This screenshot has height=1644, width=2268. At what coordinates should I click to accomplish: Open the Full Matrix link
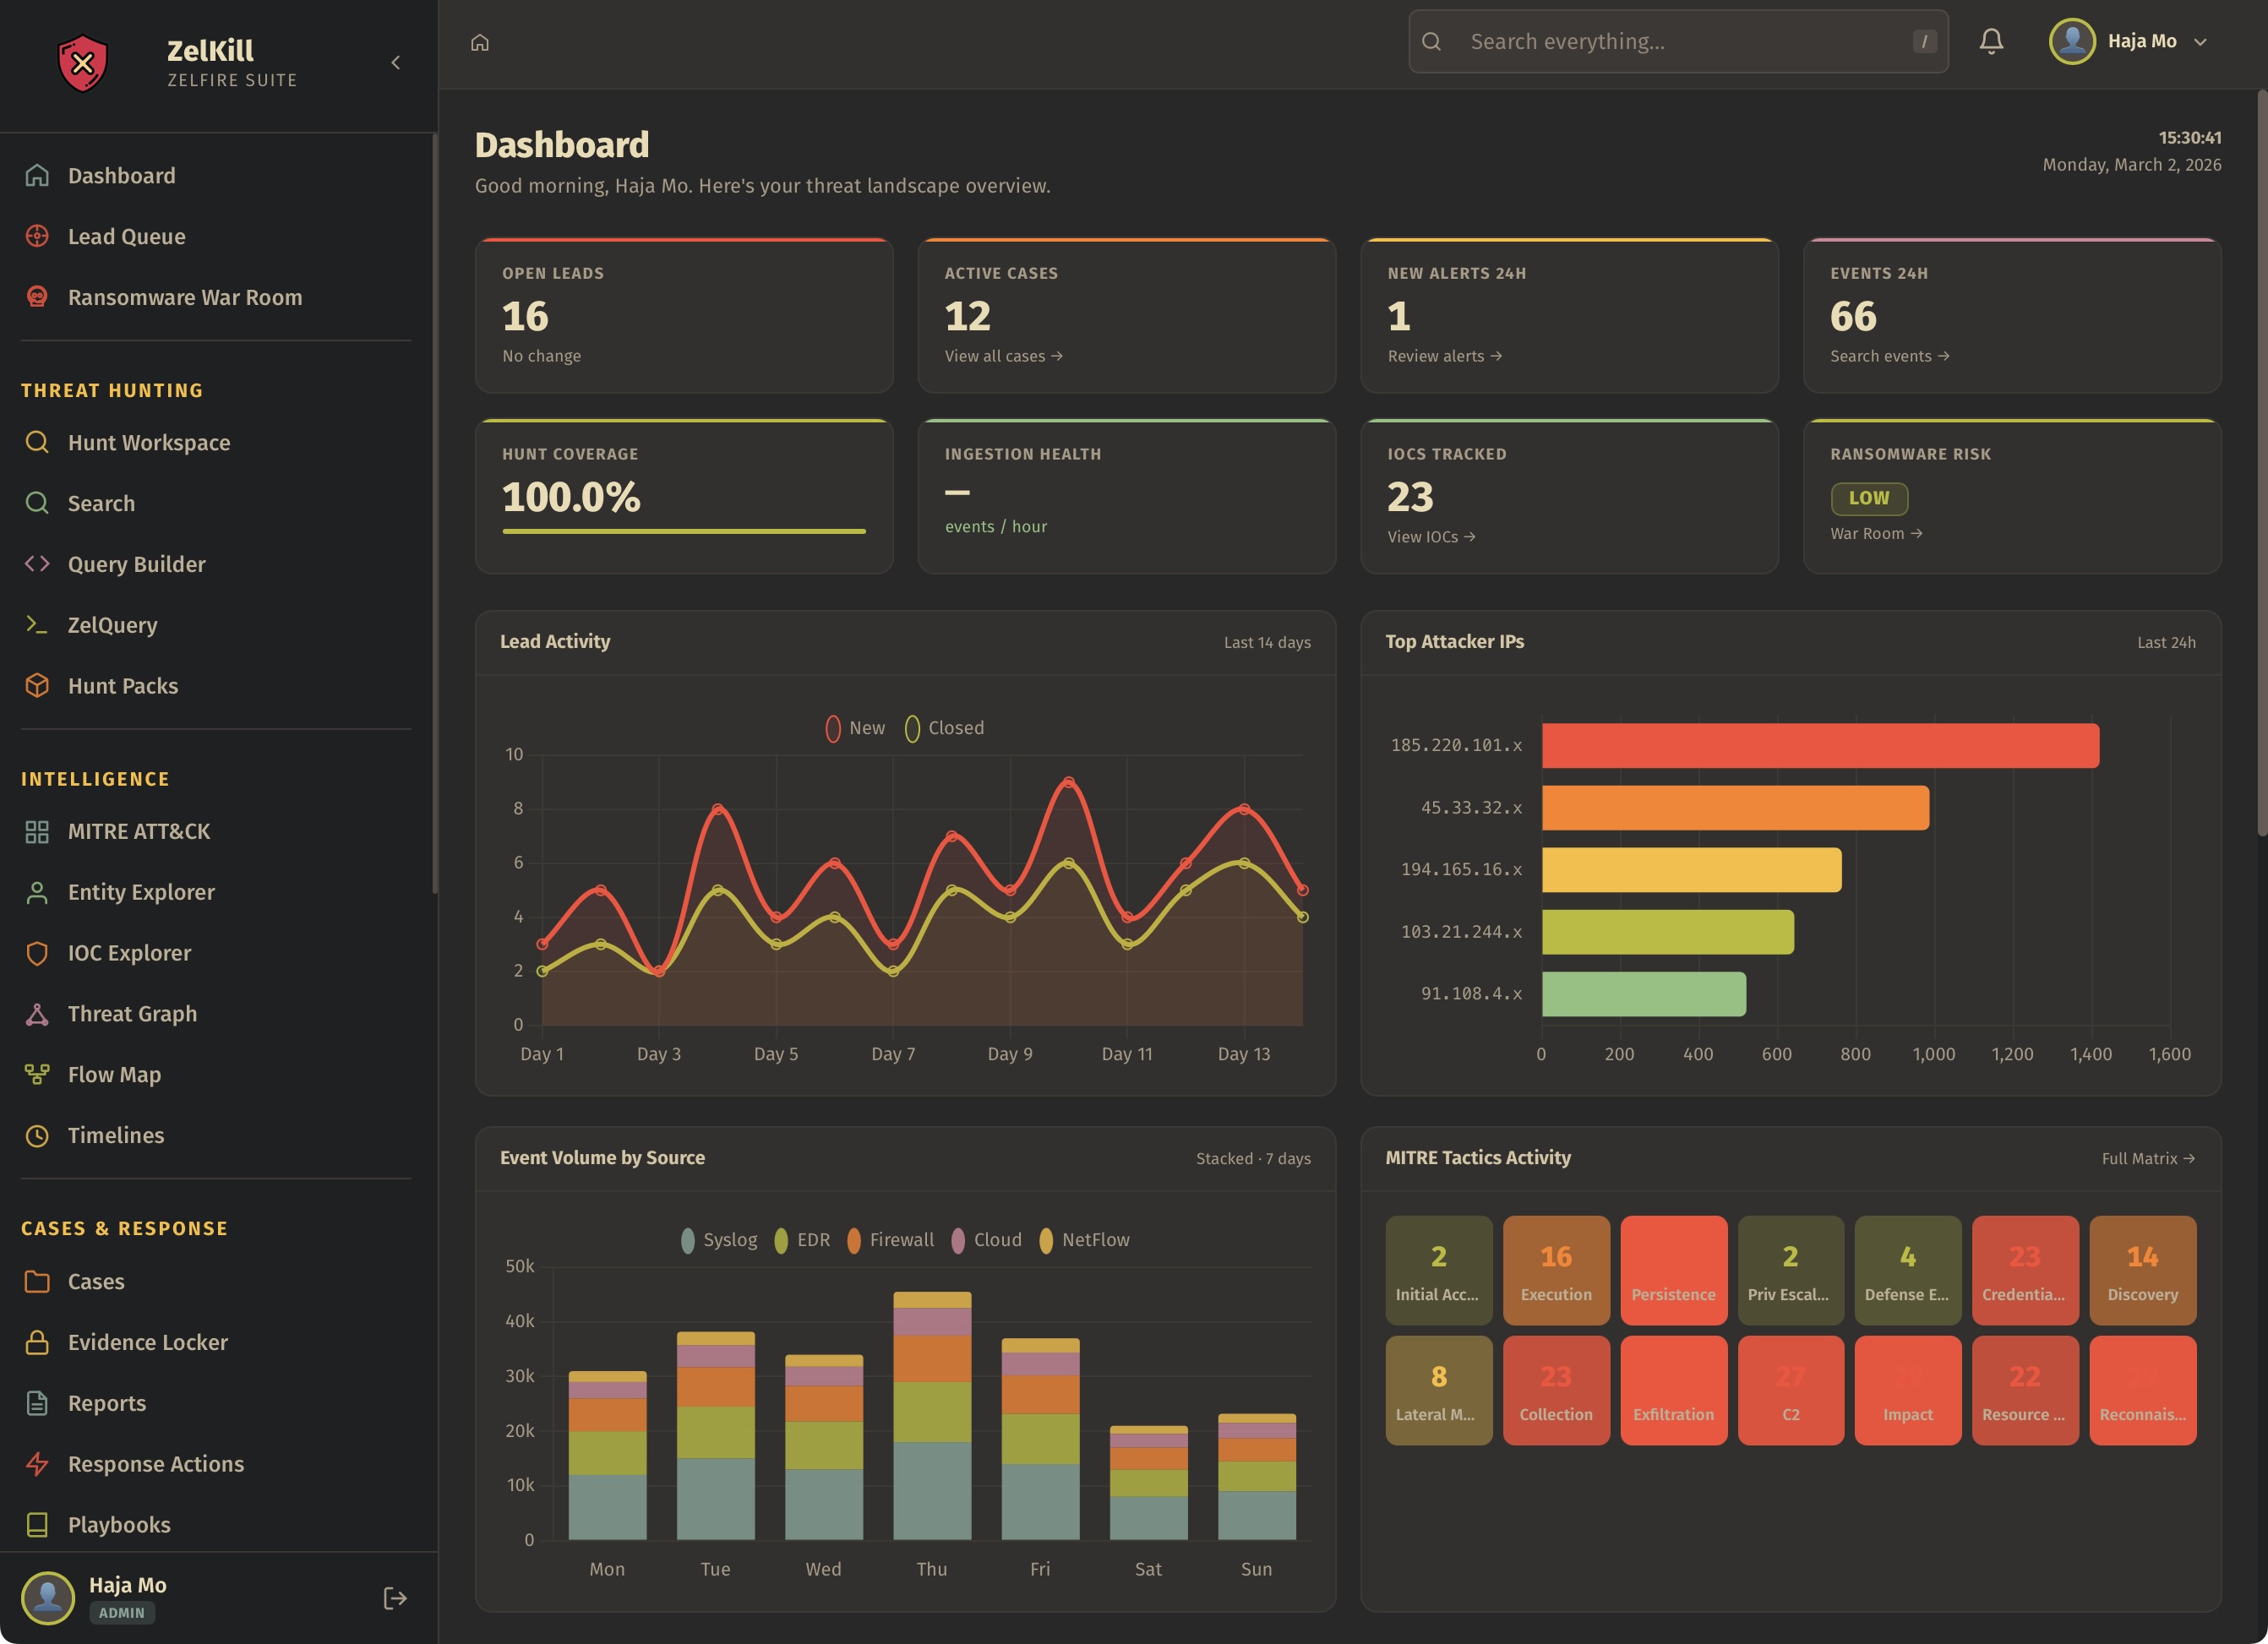(2147, 1158)
